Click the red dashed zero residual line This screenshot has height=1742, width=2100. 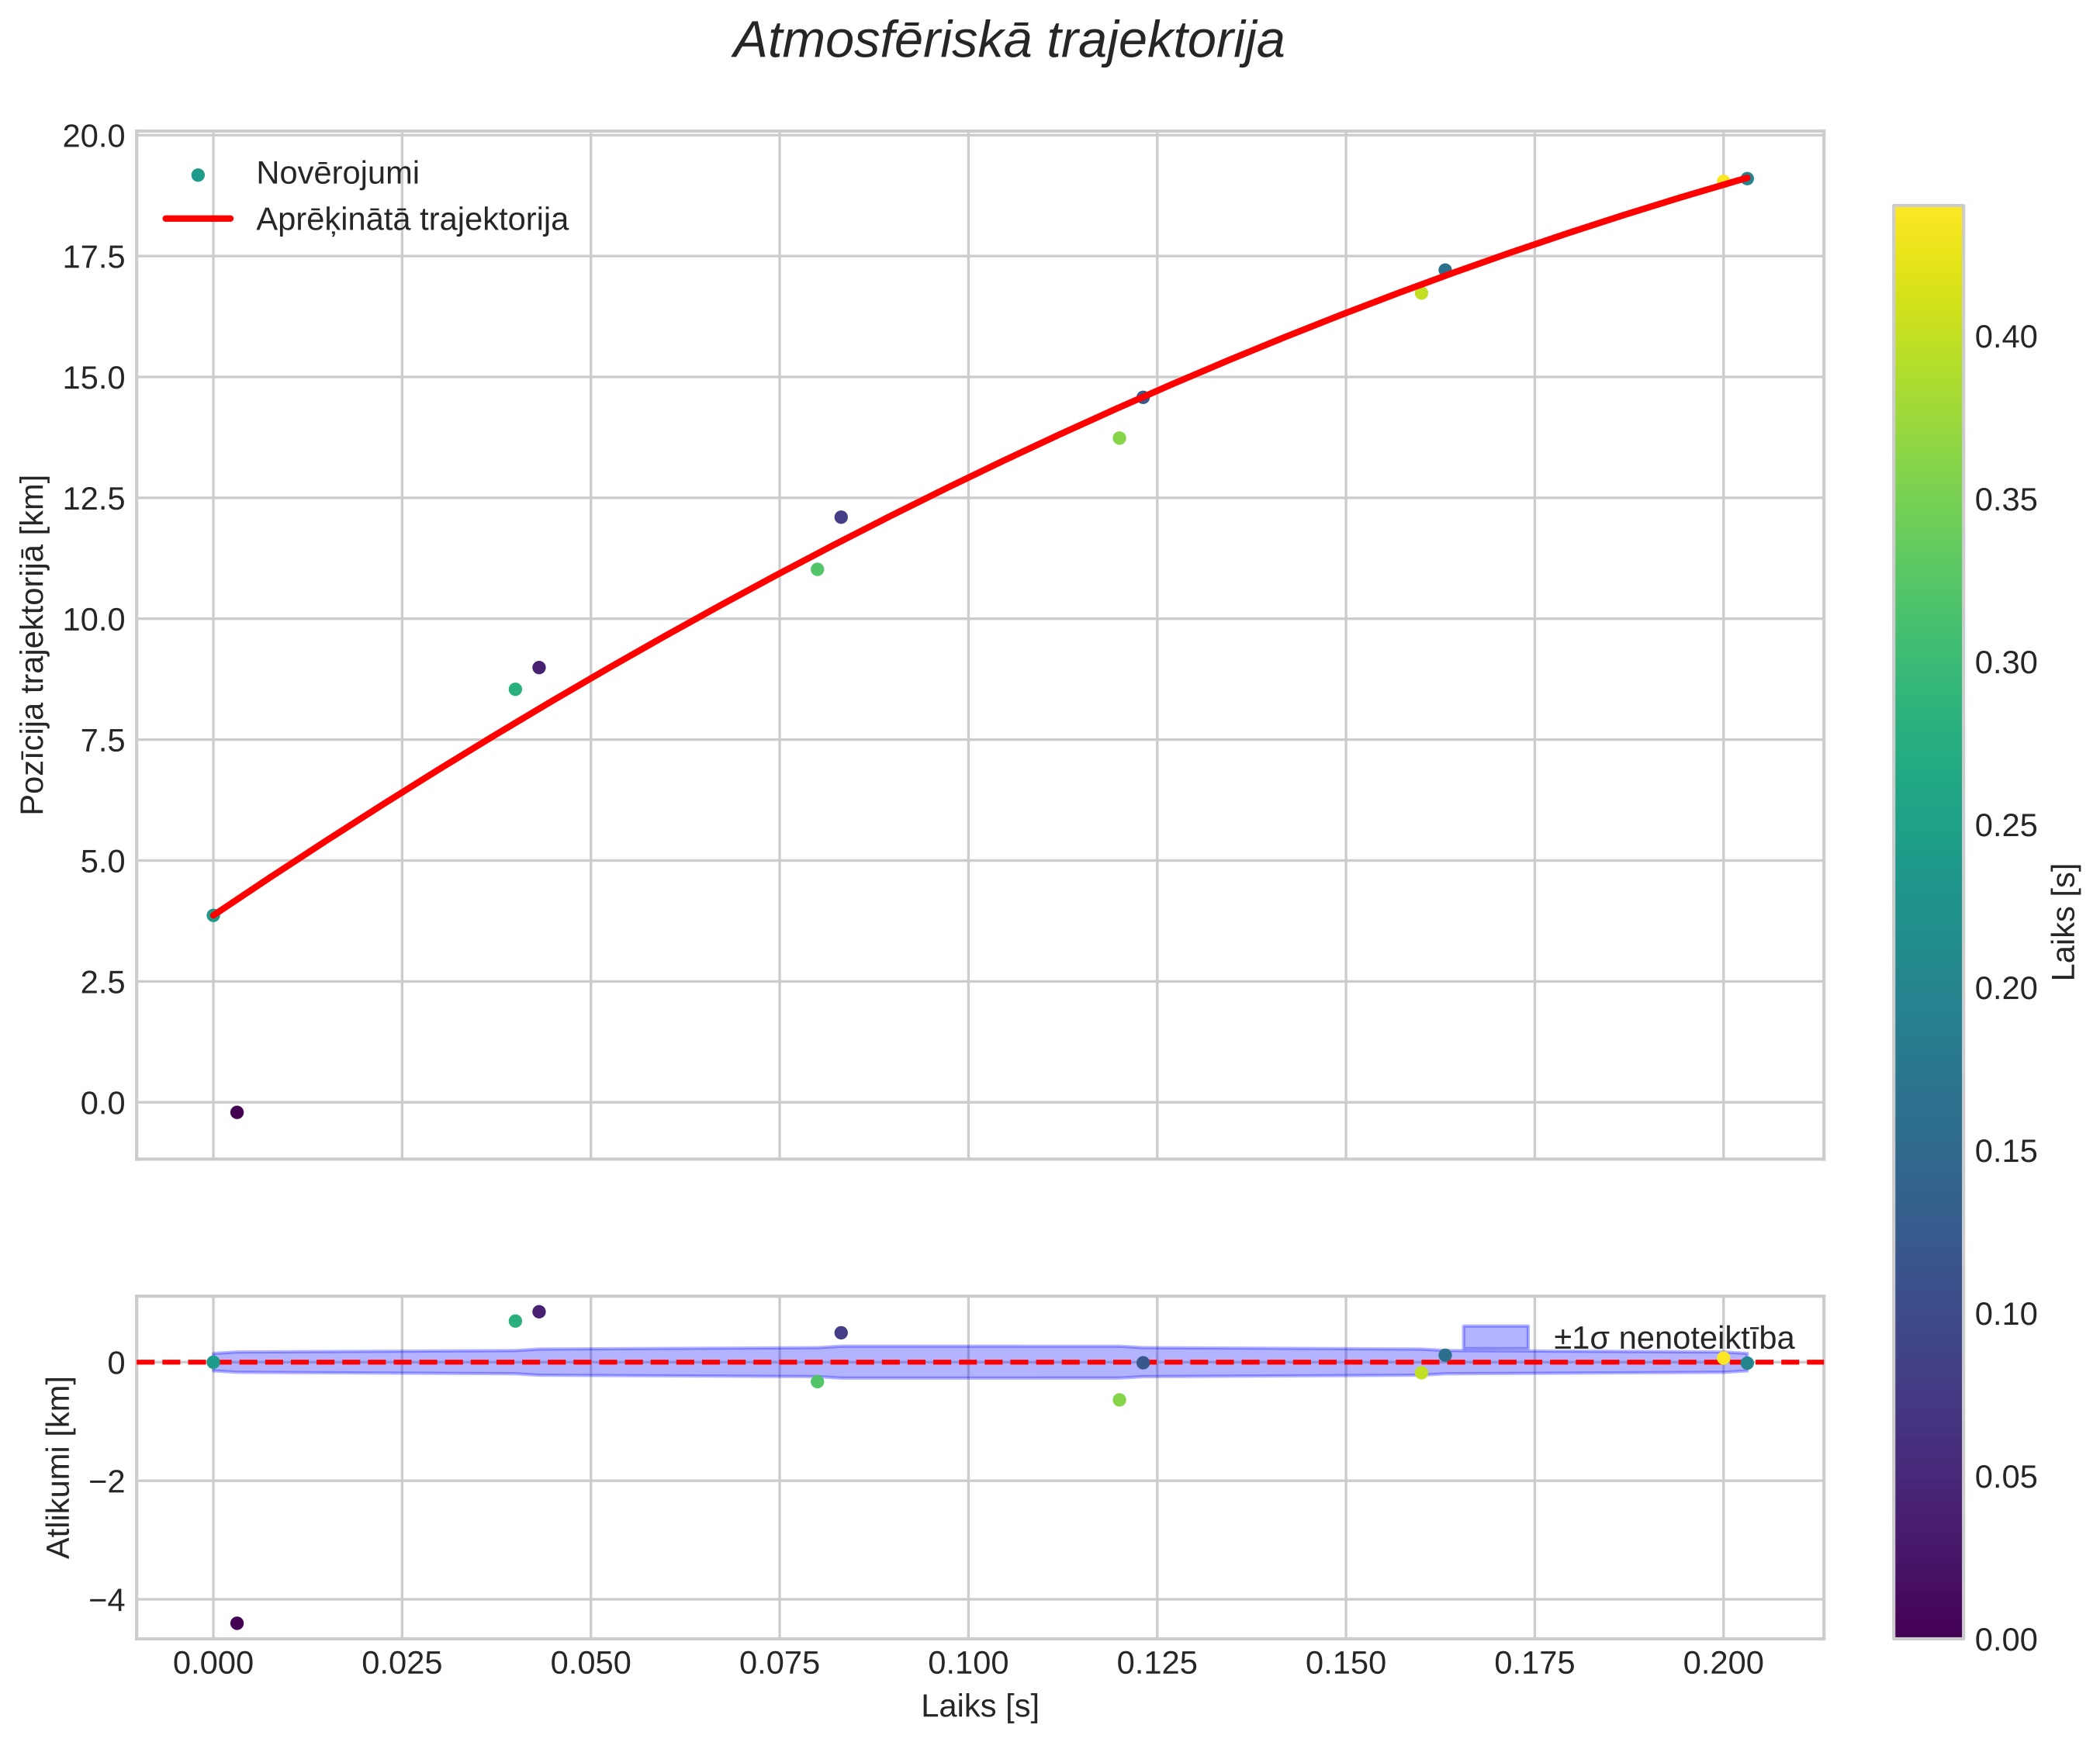[x=980, y=1362]
